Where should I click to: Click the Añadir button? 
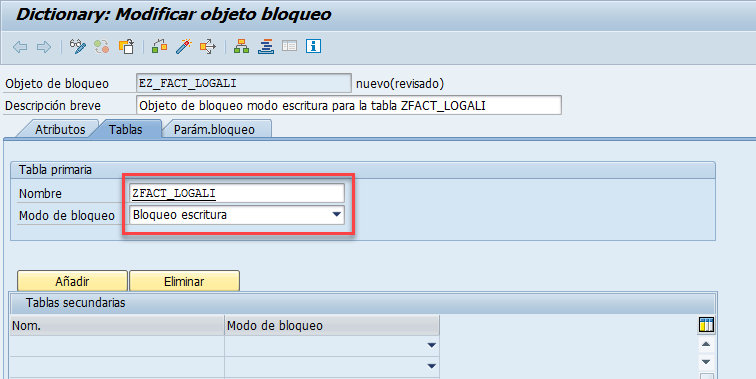click(72, 281)
